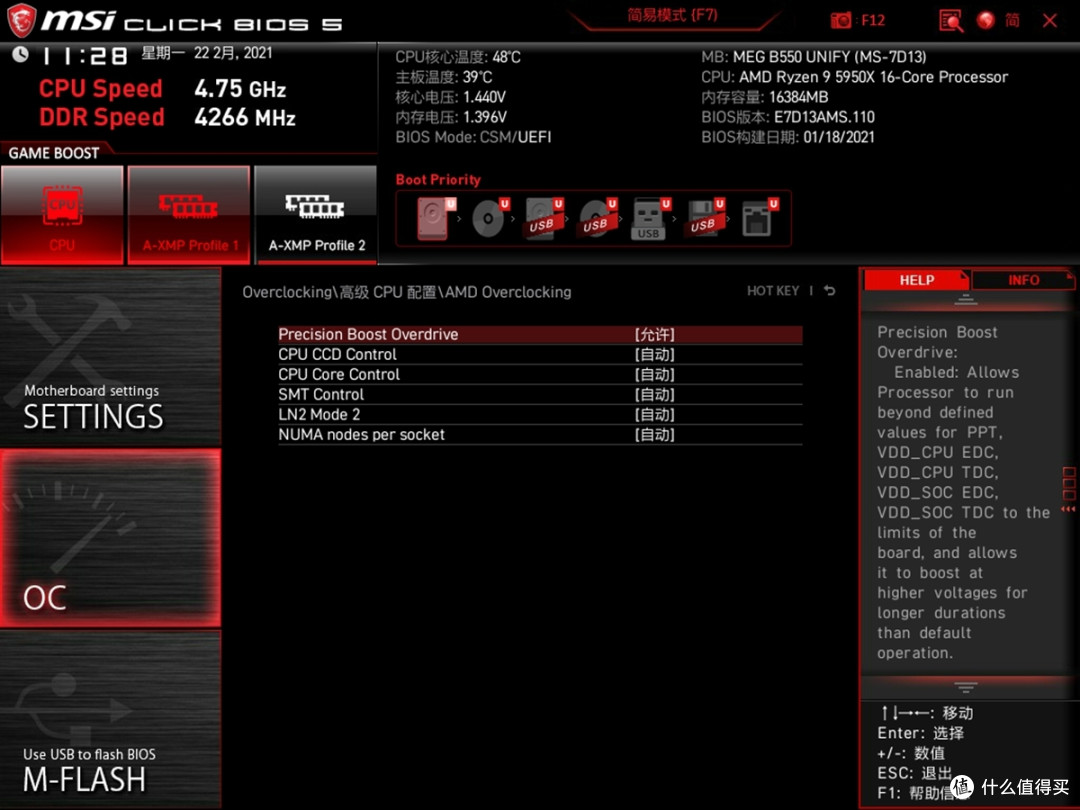
Task: Click the Boot Priority heading
Action: click(x=438, y=180)
